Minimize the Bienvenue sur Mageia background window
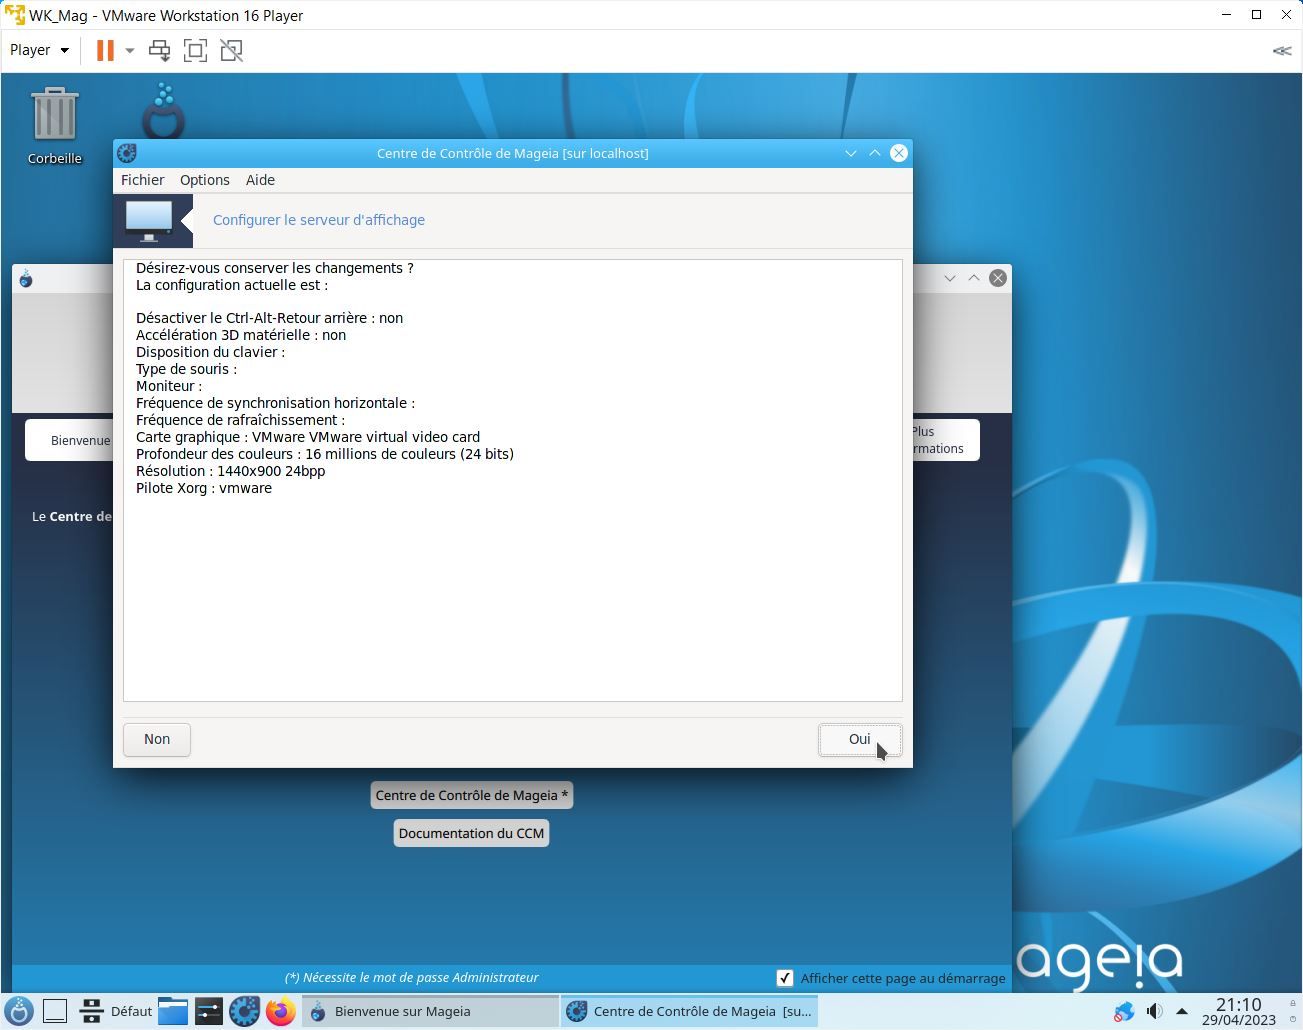Viewport: 1303px width, 1030px height. pyautogui.click(x=950, y=278)
